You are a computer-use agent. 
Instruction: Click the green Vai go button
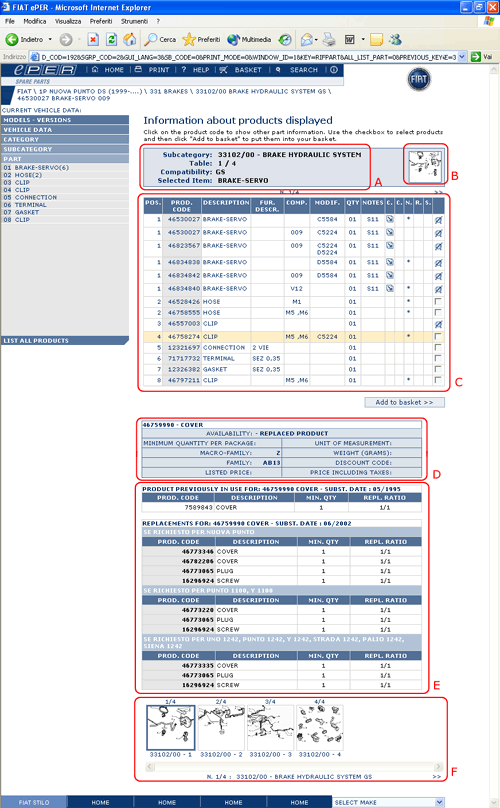click(481, 57)
